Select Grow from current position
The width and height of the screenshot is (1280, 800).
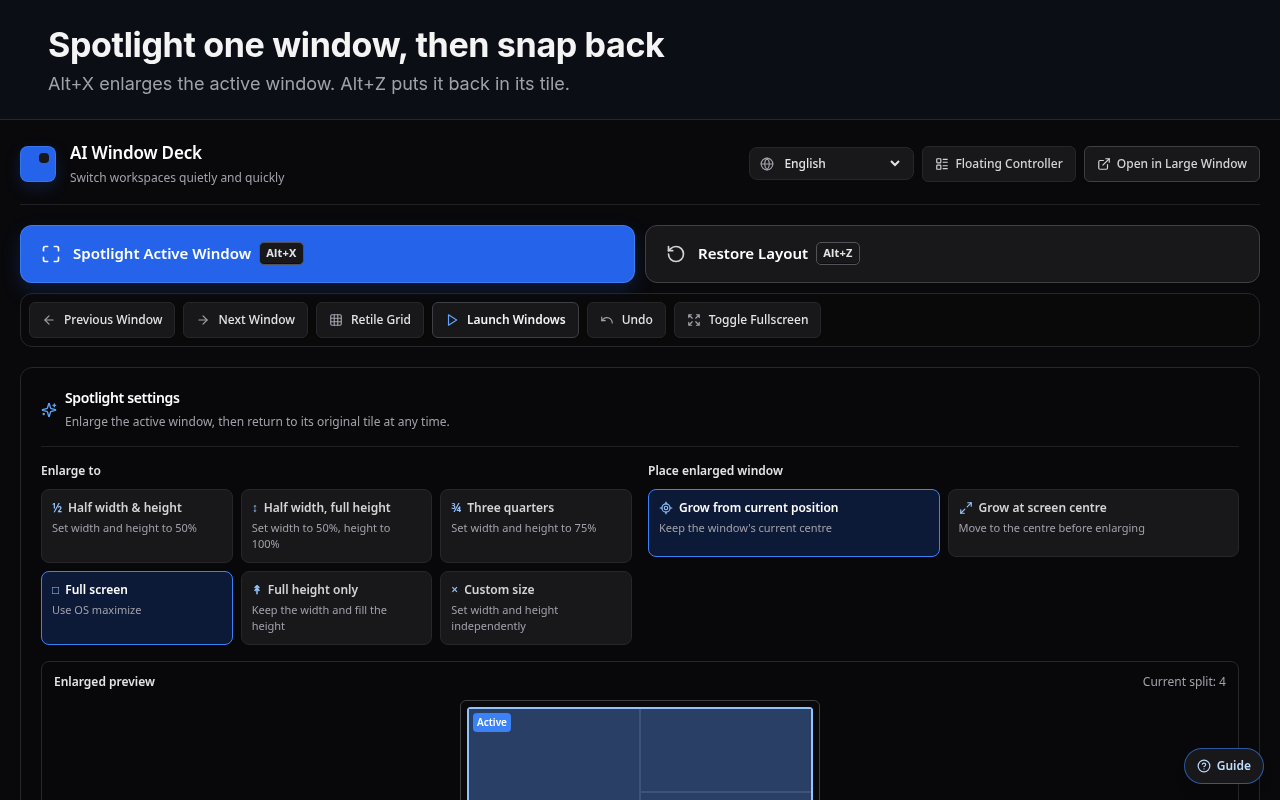[794, 523]
